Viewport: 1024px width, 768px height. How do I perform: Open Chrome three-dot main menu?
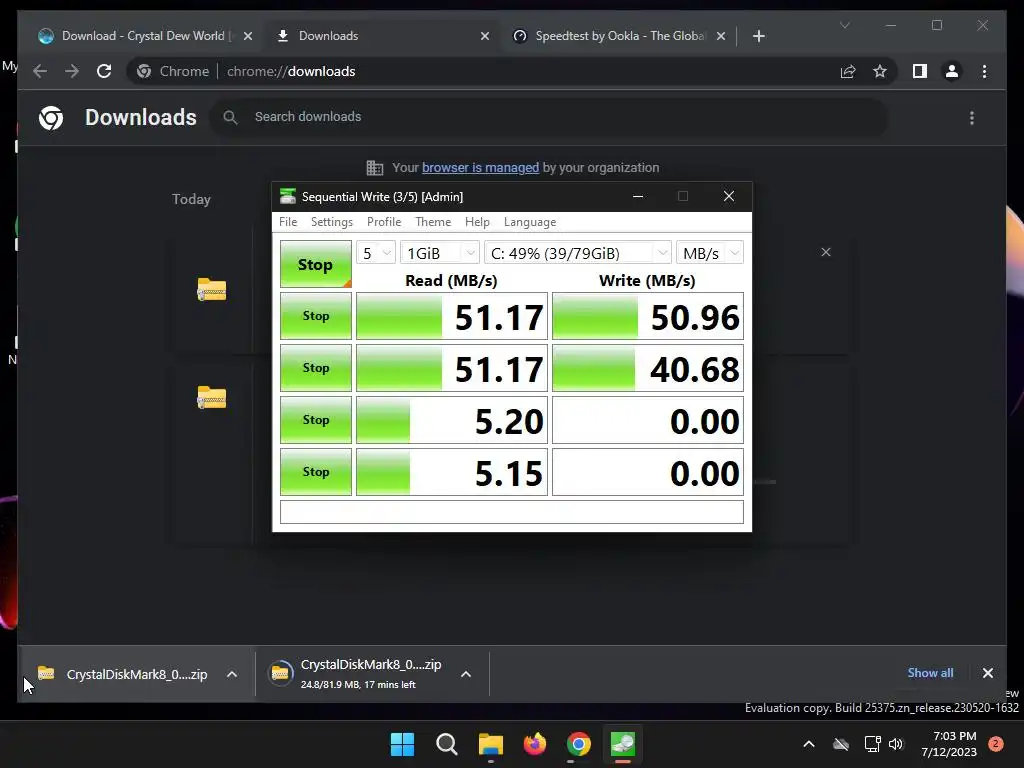(984, 71)
